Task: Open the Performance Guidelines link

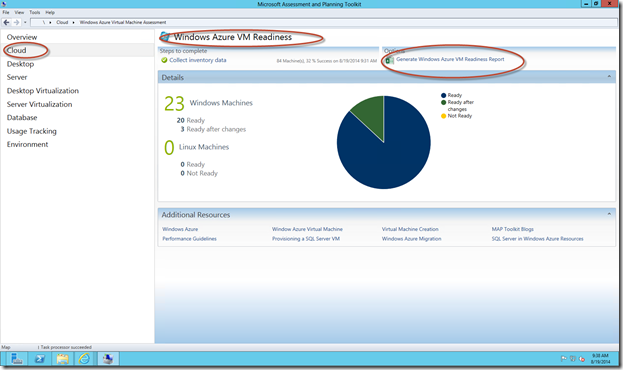Action: 190,239
